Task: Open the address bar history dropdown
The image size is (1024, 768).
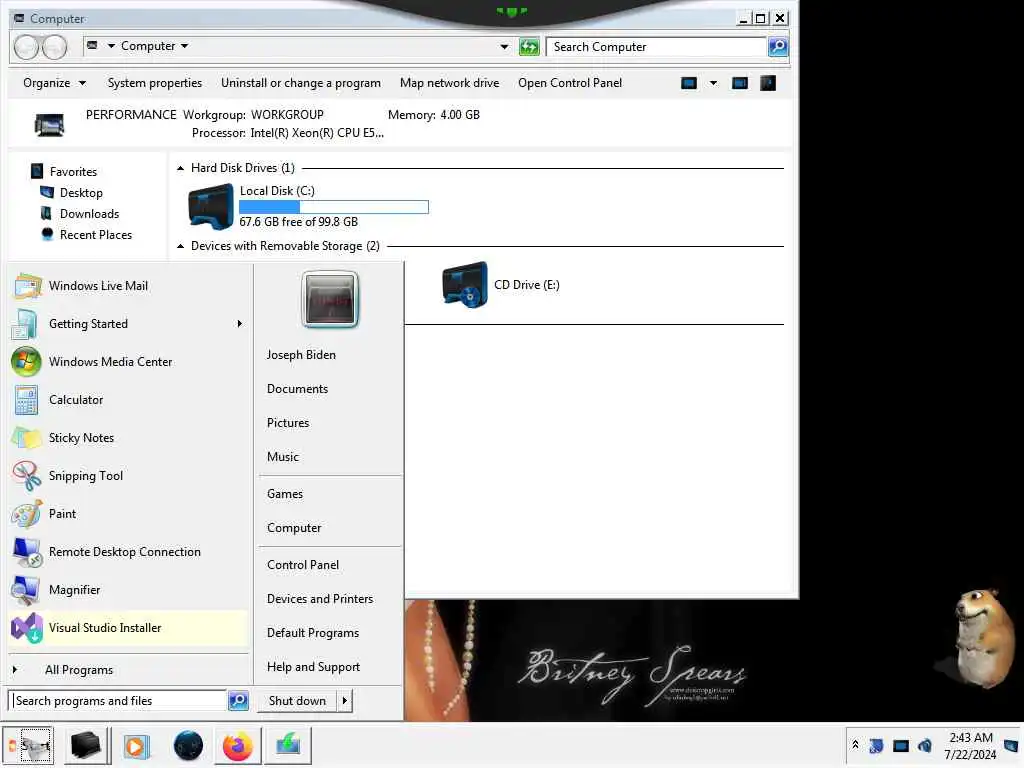Action: (x=504, y=46)
